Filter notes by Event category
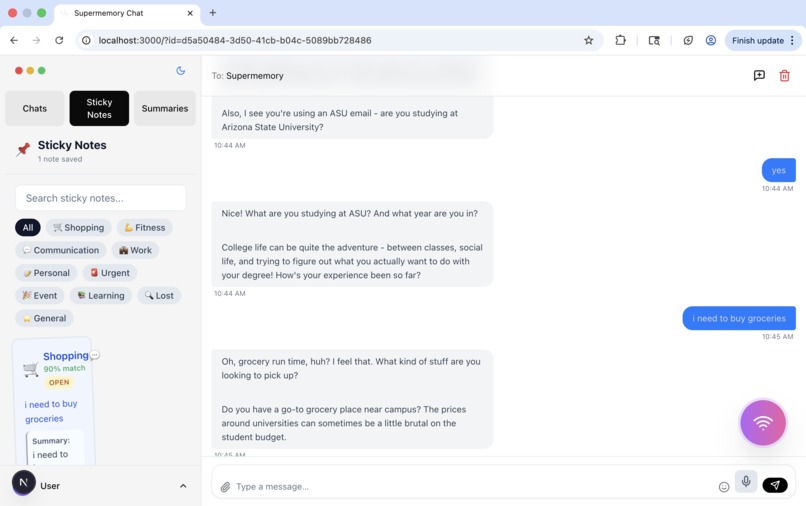The image size is (806, 506). click(x=40, y=295)
